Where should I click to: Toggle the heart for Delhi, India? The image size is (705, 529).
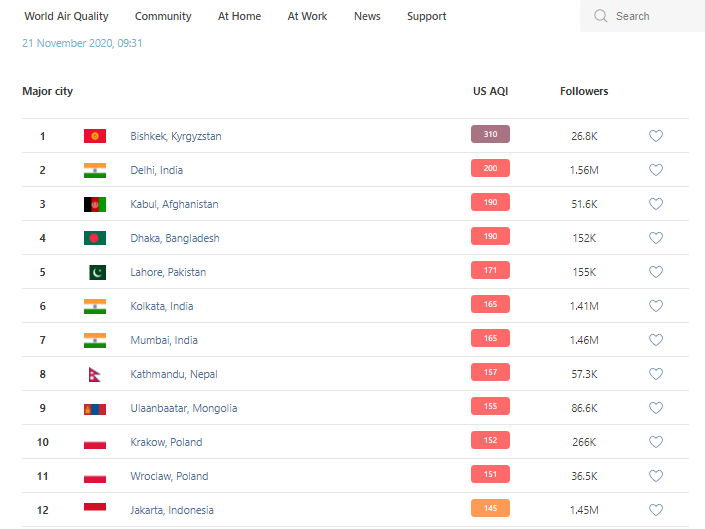pyautogui.click(x=656, y=170)
